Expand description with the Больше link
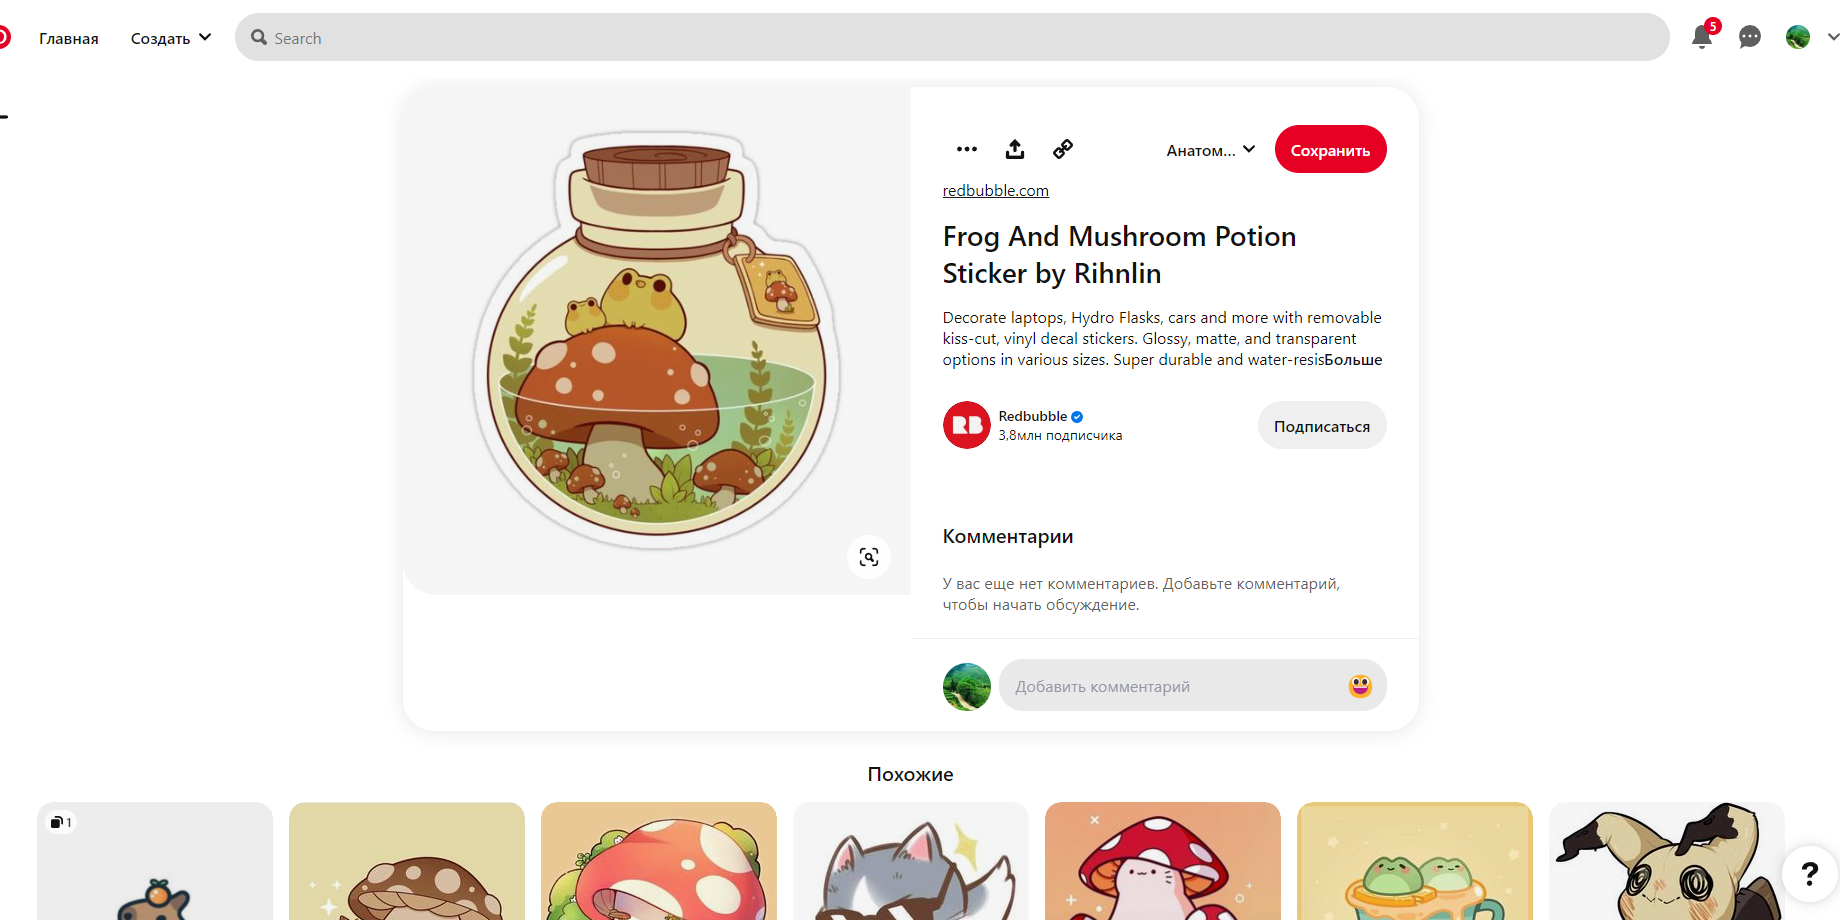The width and height of the screenshot is (1840, 920). [x=1353, y=360]
